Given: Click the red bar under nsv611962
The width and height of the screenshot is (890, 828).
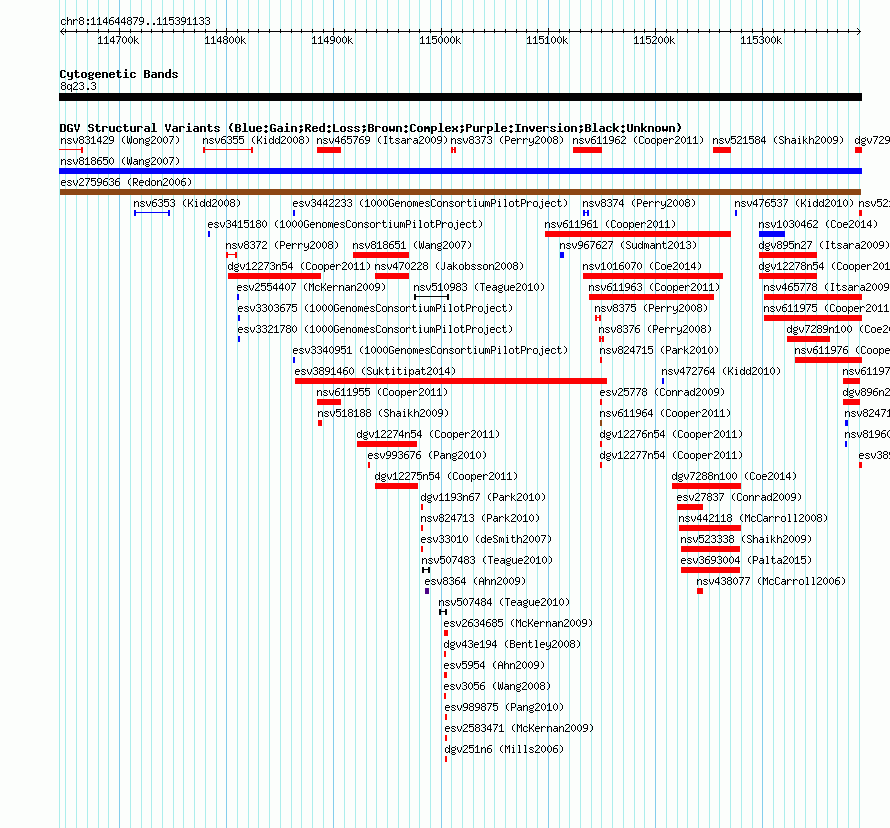Looking at the screenshot, I should [x=587, y=150].
